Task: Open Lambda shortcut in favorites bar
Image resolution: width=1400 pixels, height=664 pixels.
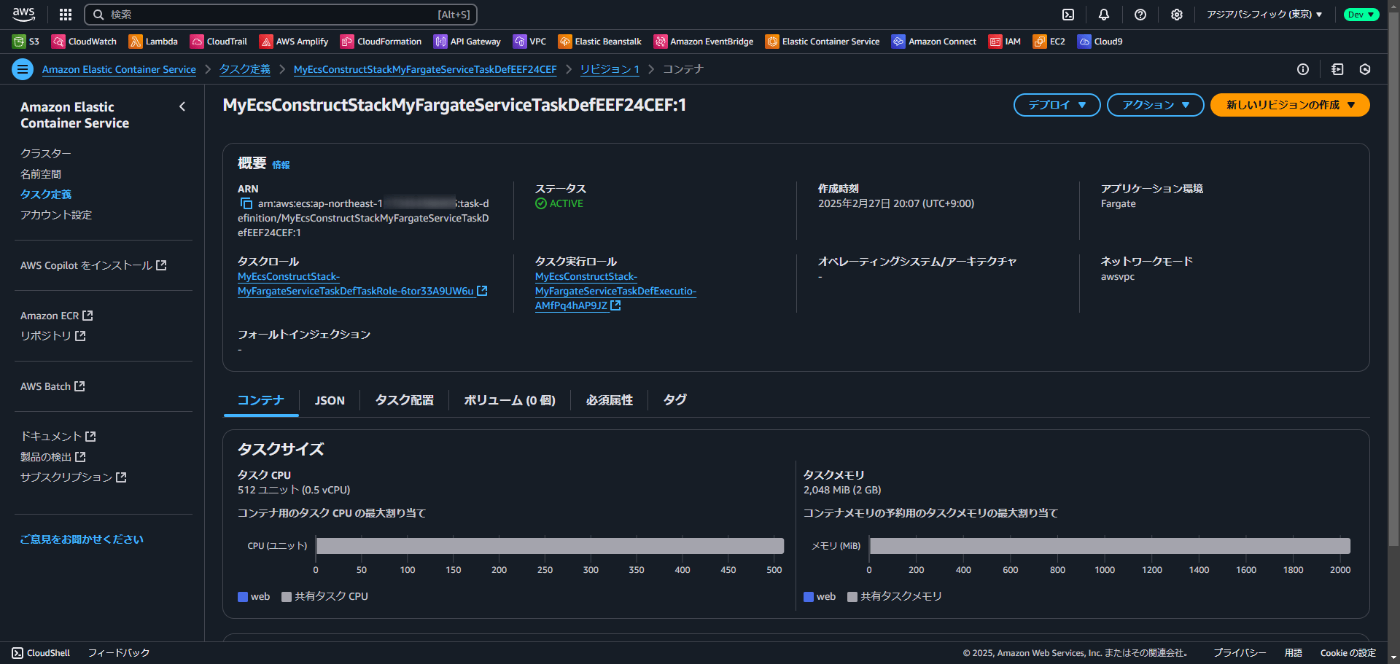Action: point(153,42)
